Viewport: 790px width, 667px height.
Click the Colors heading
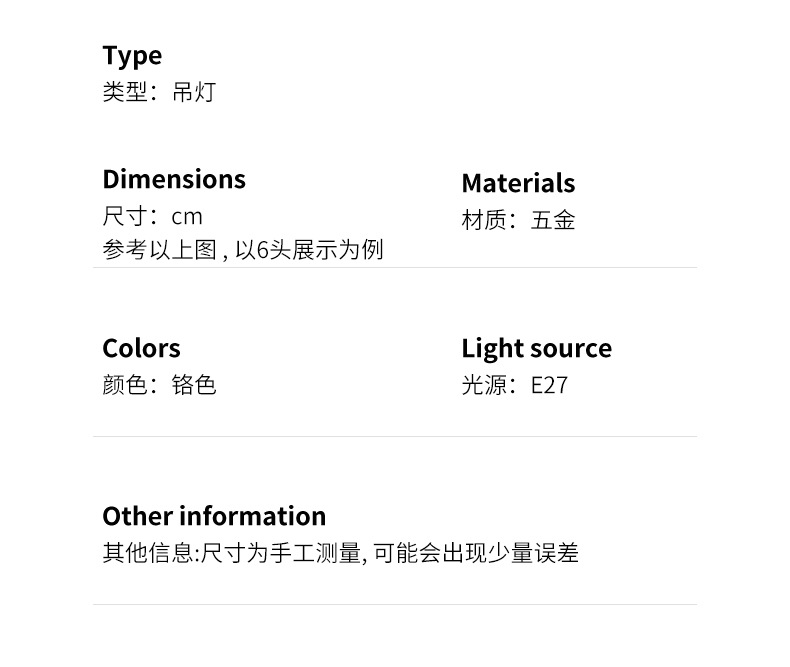coord(141,348)
